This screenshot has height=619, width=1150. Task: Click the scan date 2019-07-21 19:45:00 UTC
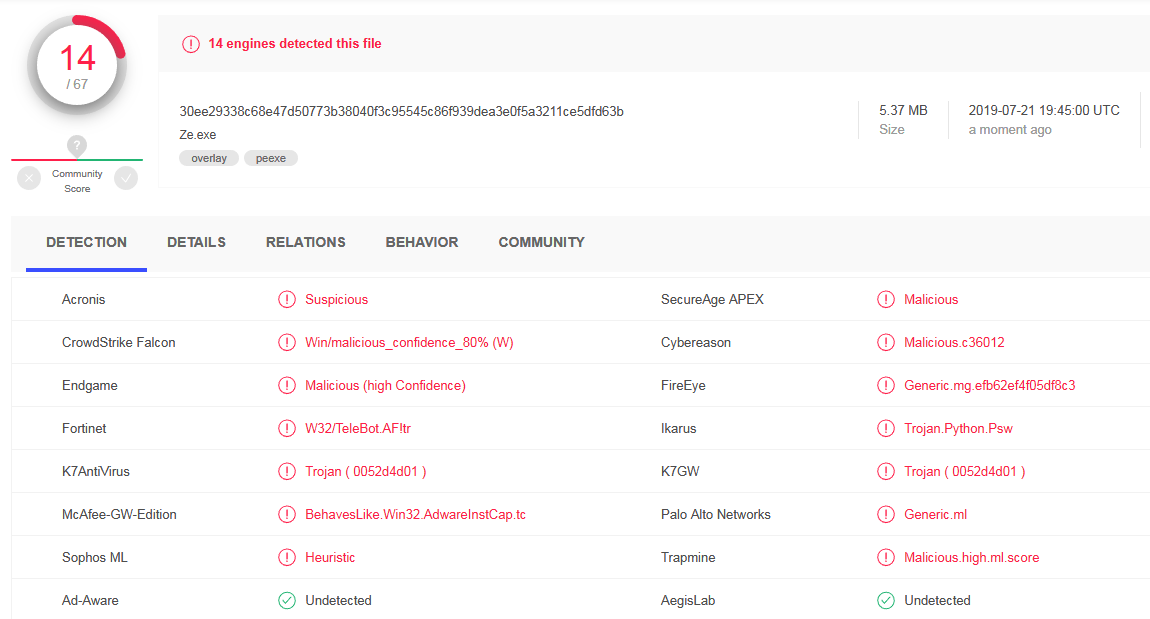click(1044, 111)
